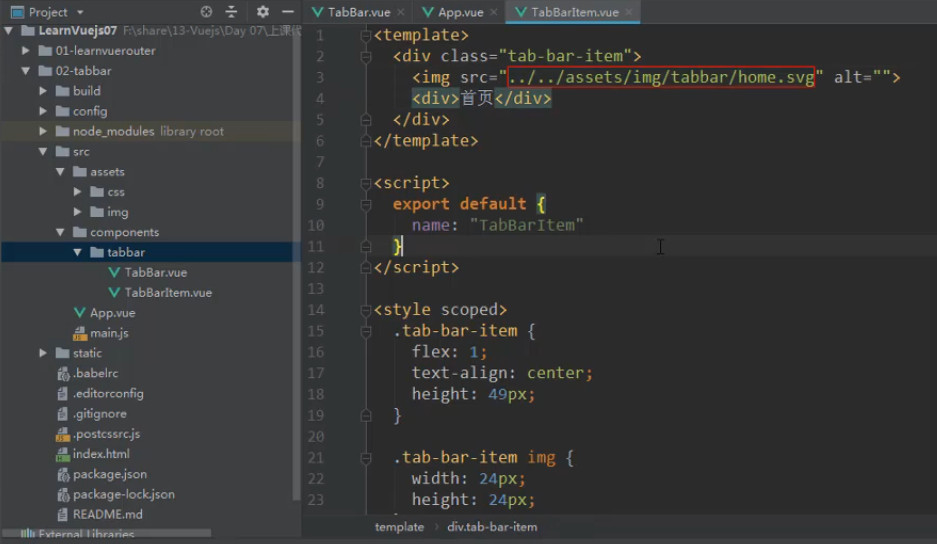This screenshot has width=937, height=544.
Task: Click the "TabBarItem" name string
Action: click(526, 225)
